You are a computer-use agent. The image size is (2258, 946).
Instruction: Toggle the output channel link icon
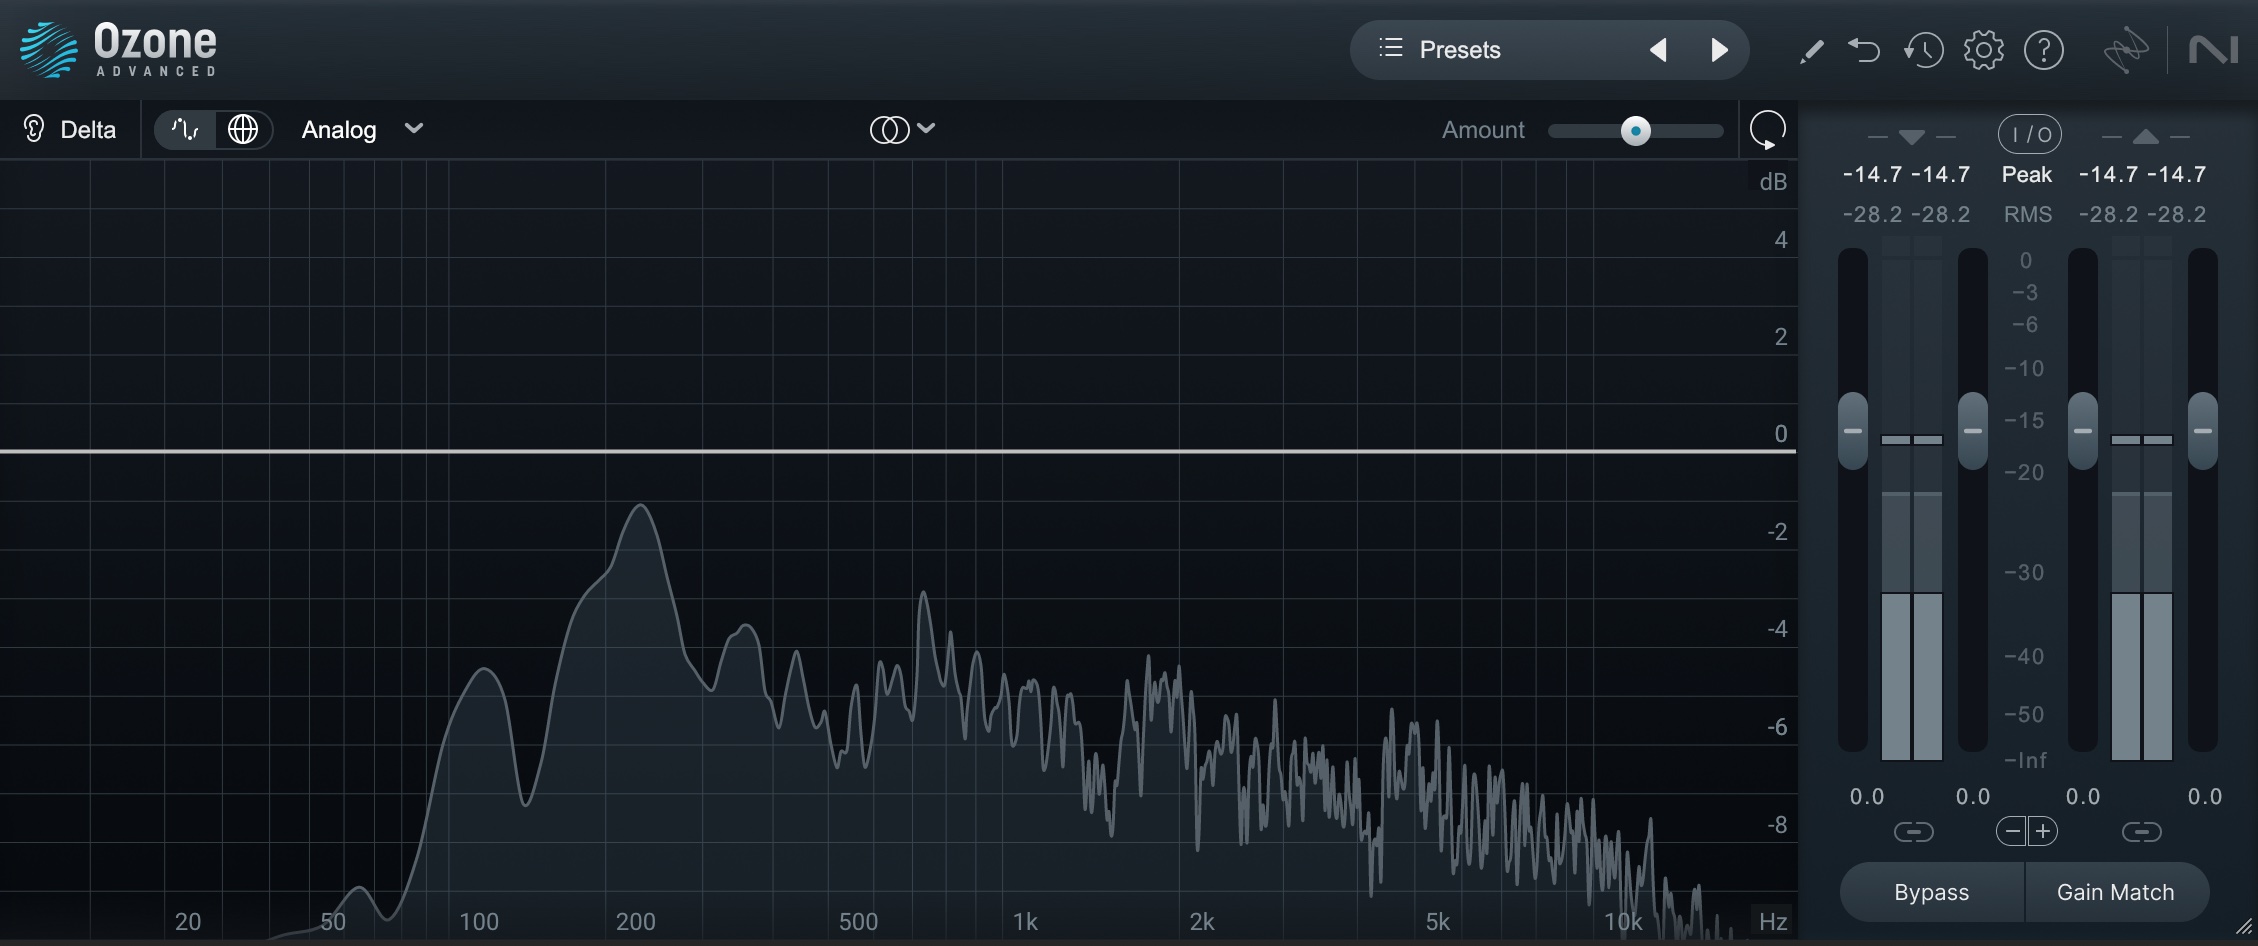click(x=2142, y=832)
